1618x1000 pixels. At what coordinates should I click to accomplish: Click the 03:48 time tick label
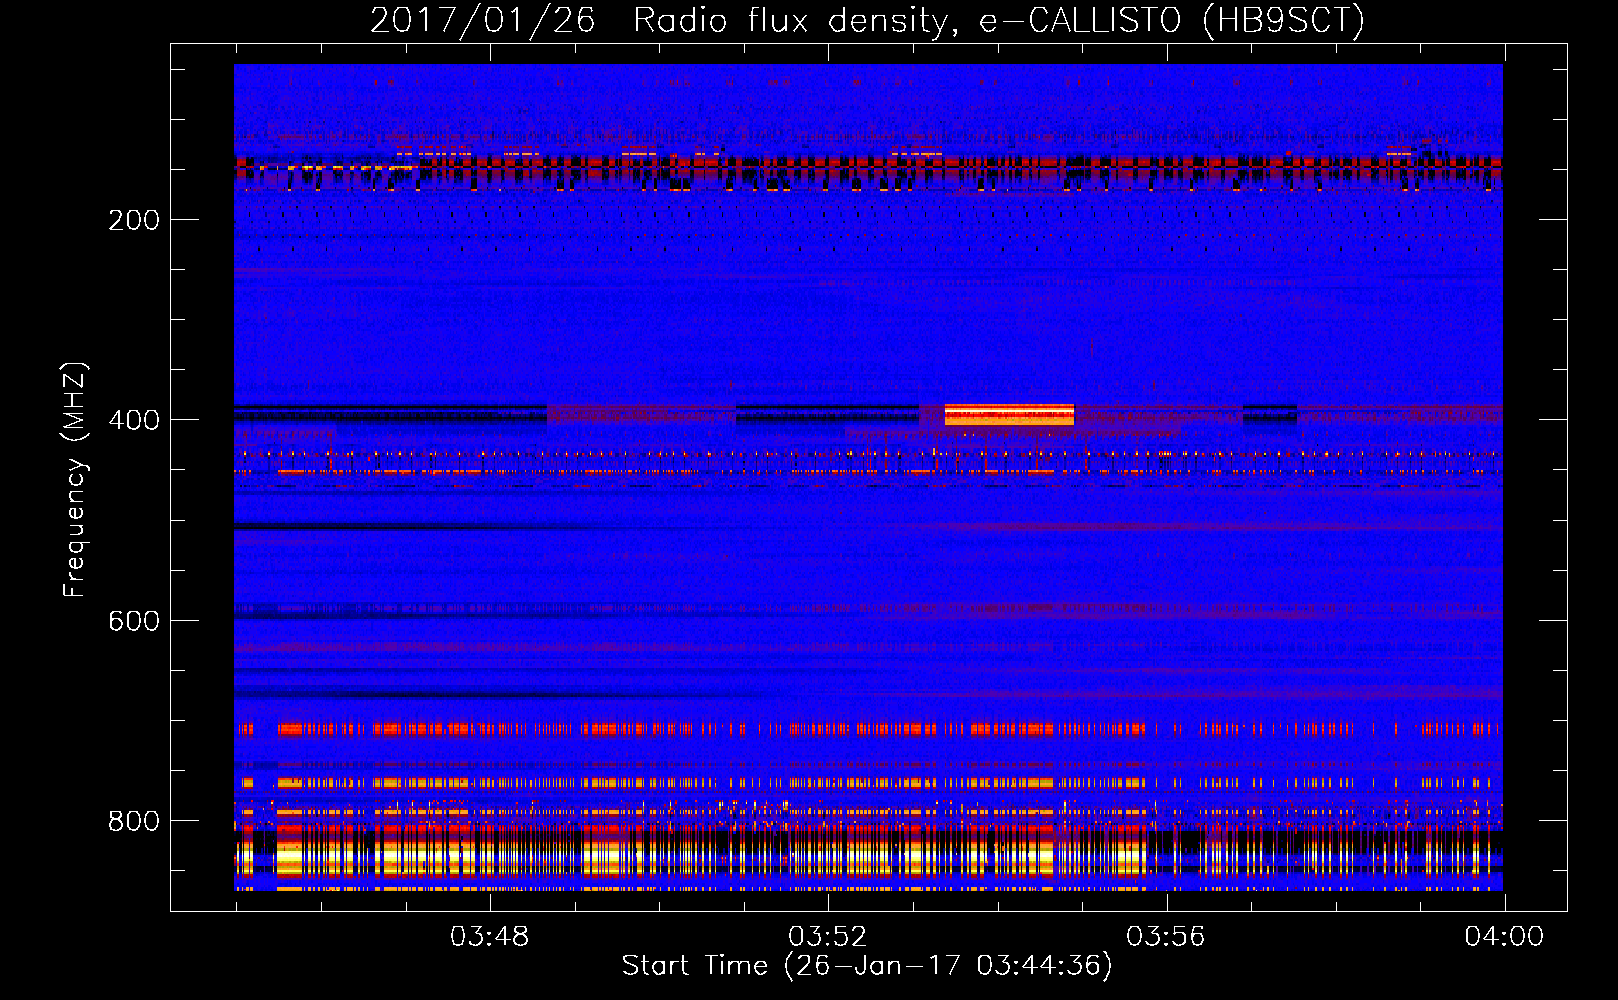(489, 937)
